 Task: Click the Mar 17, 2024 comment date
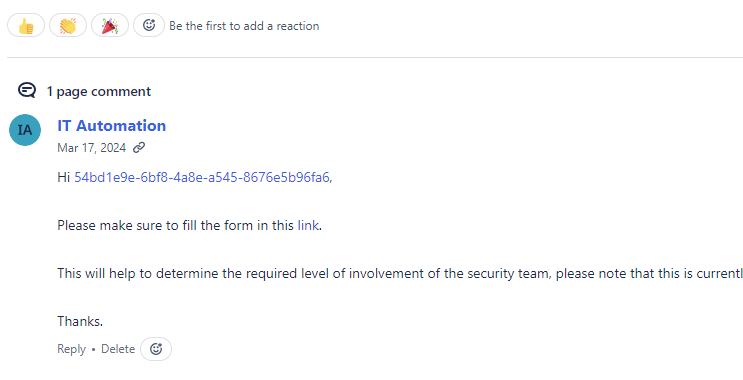[91, 148]
